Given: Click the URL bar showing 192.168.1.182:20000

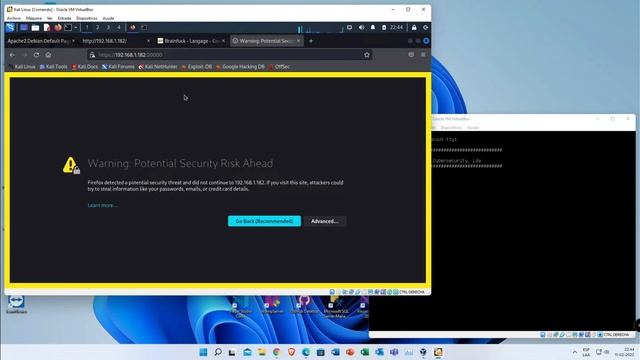Looking at the screenshot, I should [229, 55].
